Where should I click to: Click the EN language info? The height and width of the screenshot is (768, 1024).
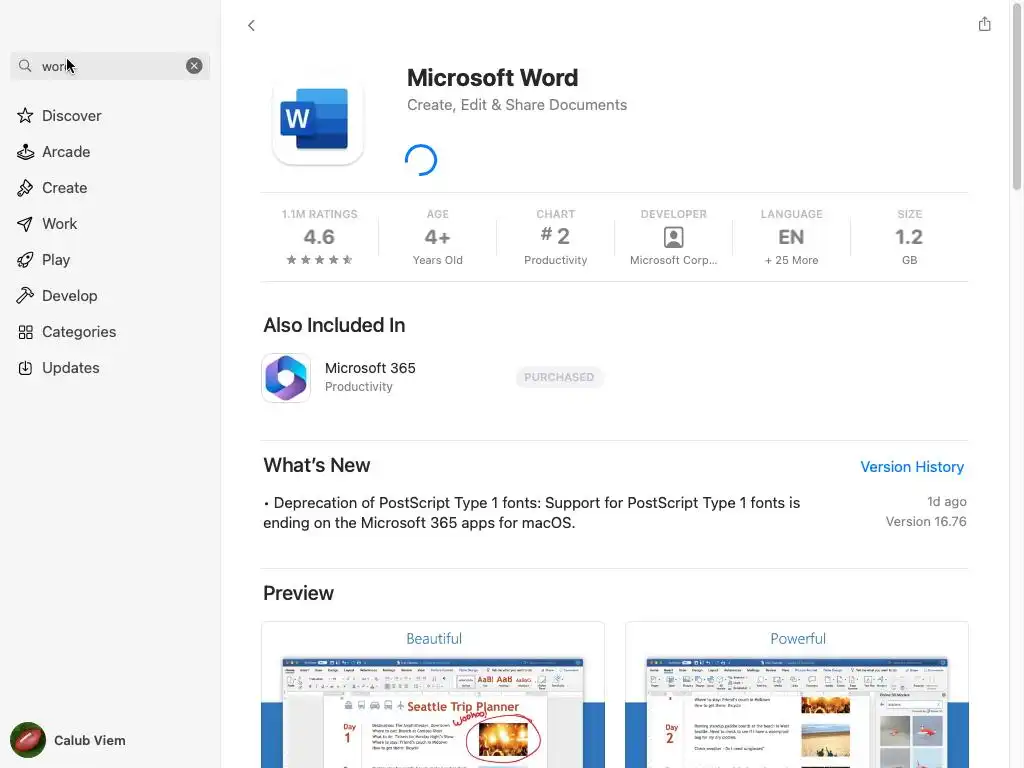(791, 236)
